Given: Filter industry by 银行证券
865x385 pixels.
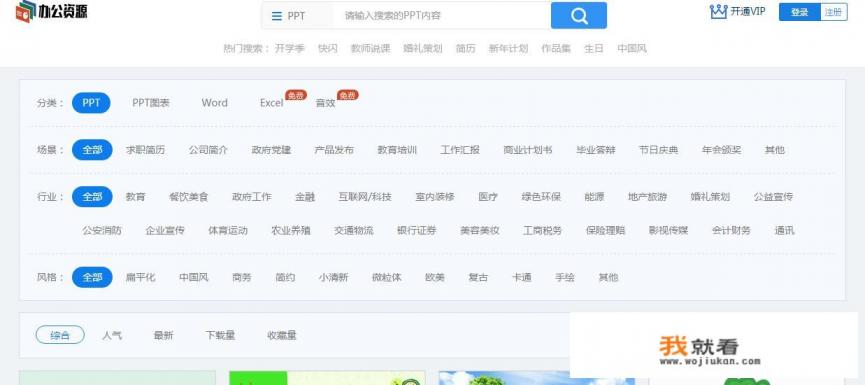Looking at the screenshot, I should coord(417,231).
